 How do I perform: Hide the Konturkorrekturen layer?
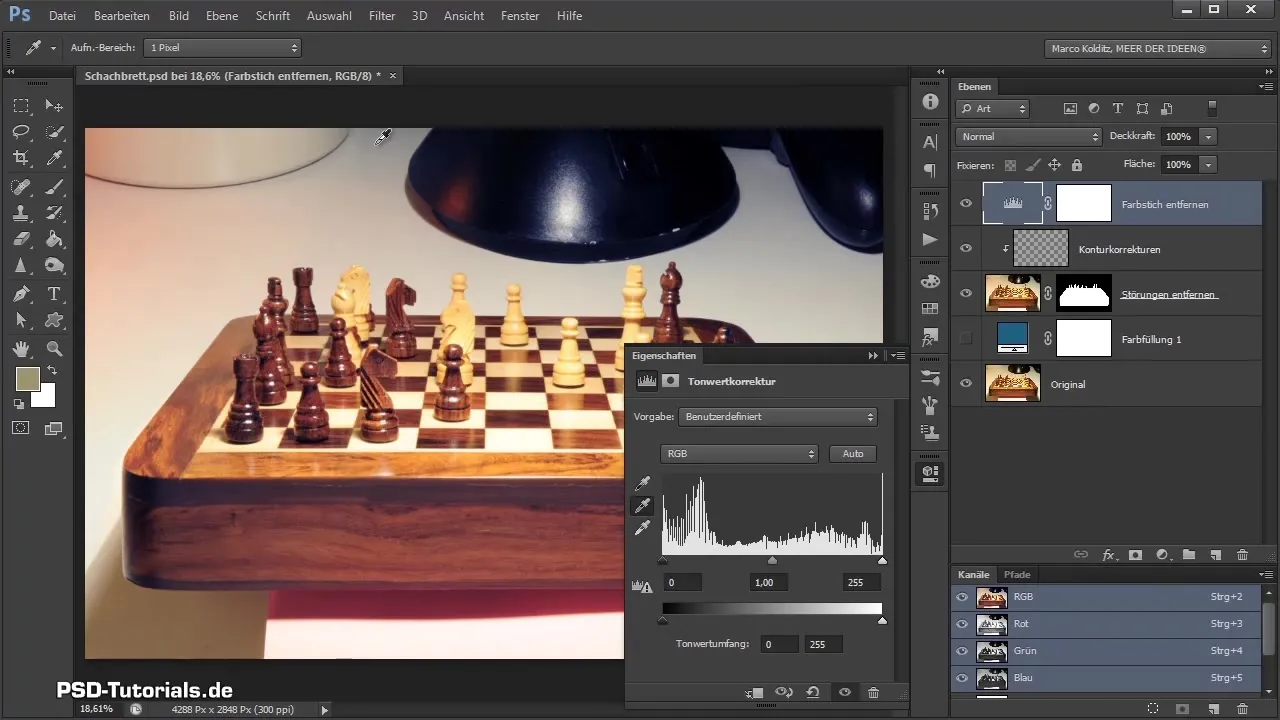[x=966, y=248]
